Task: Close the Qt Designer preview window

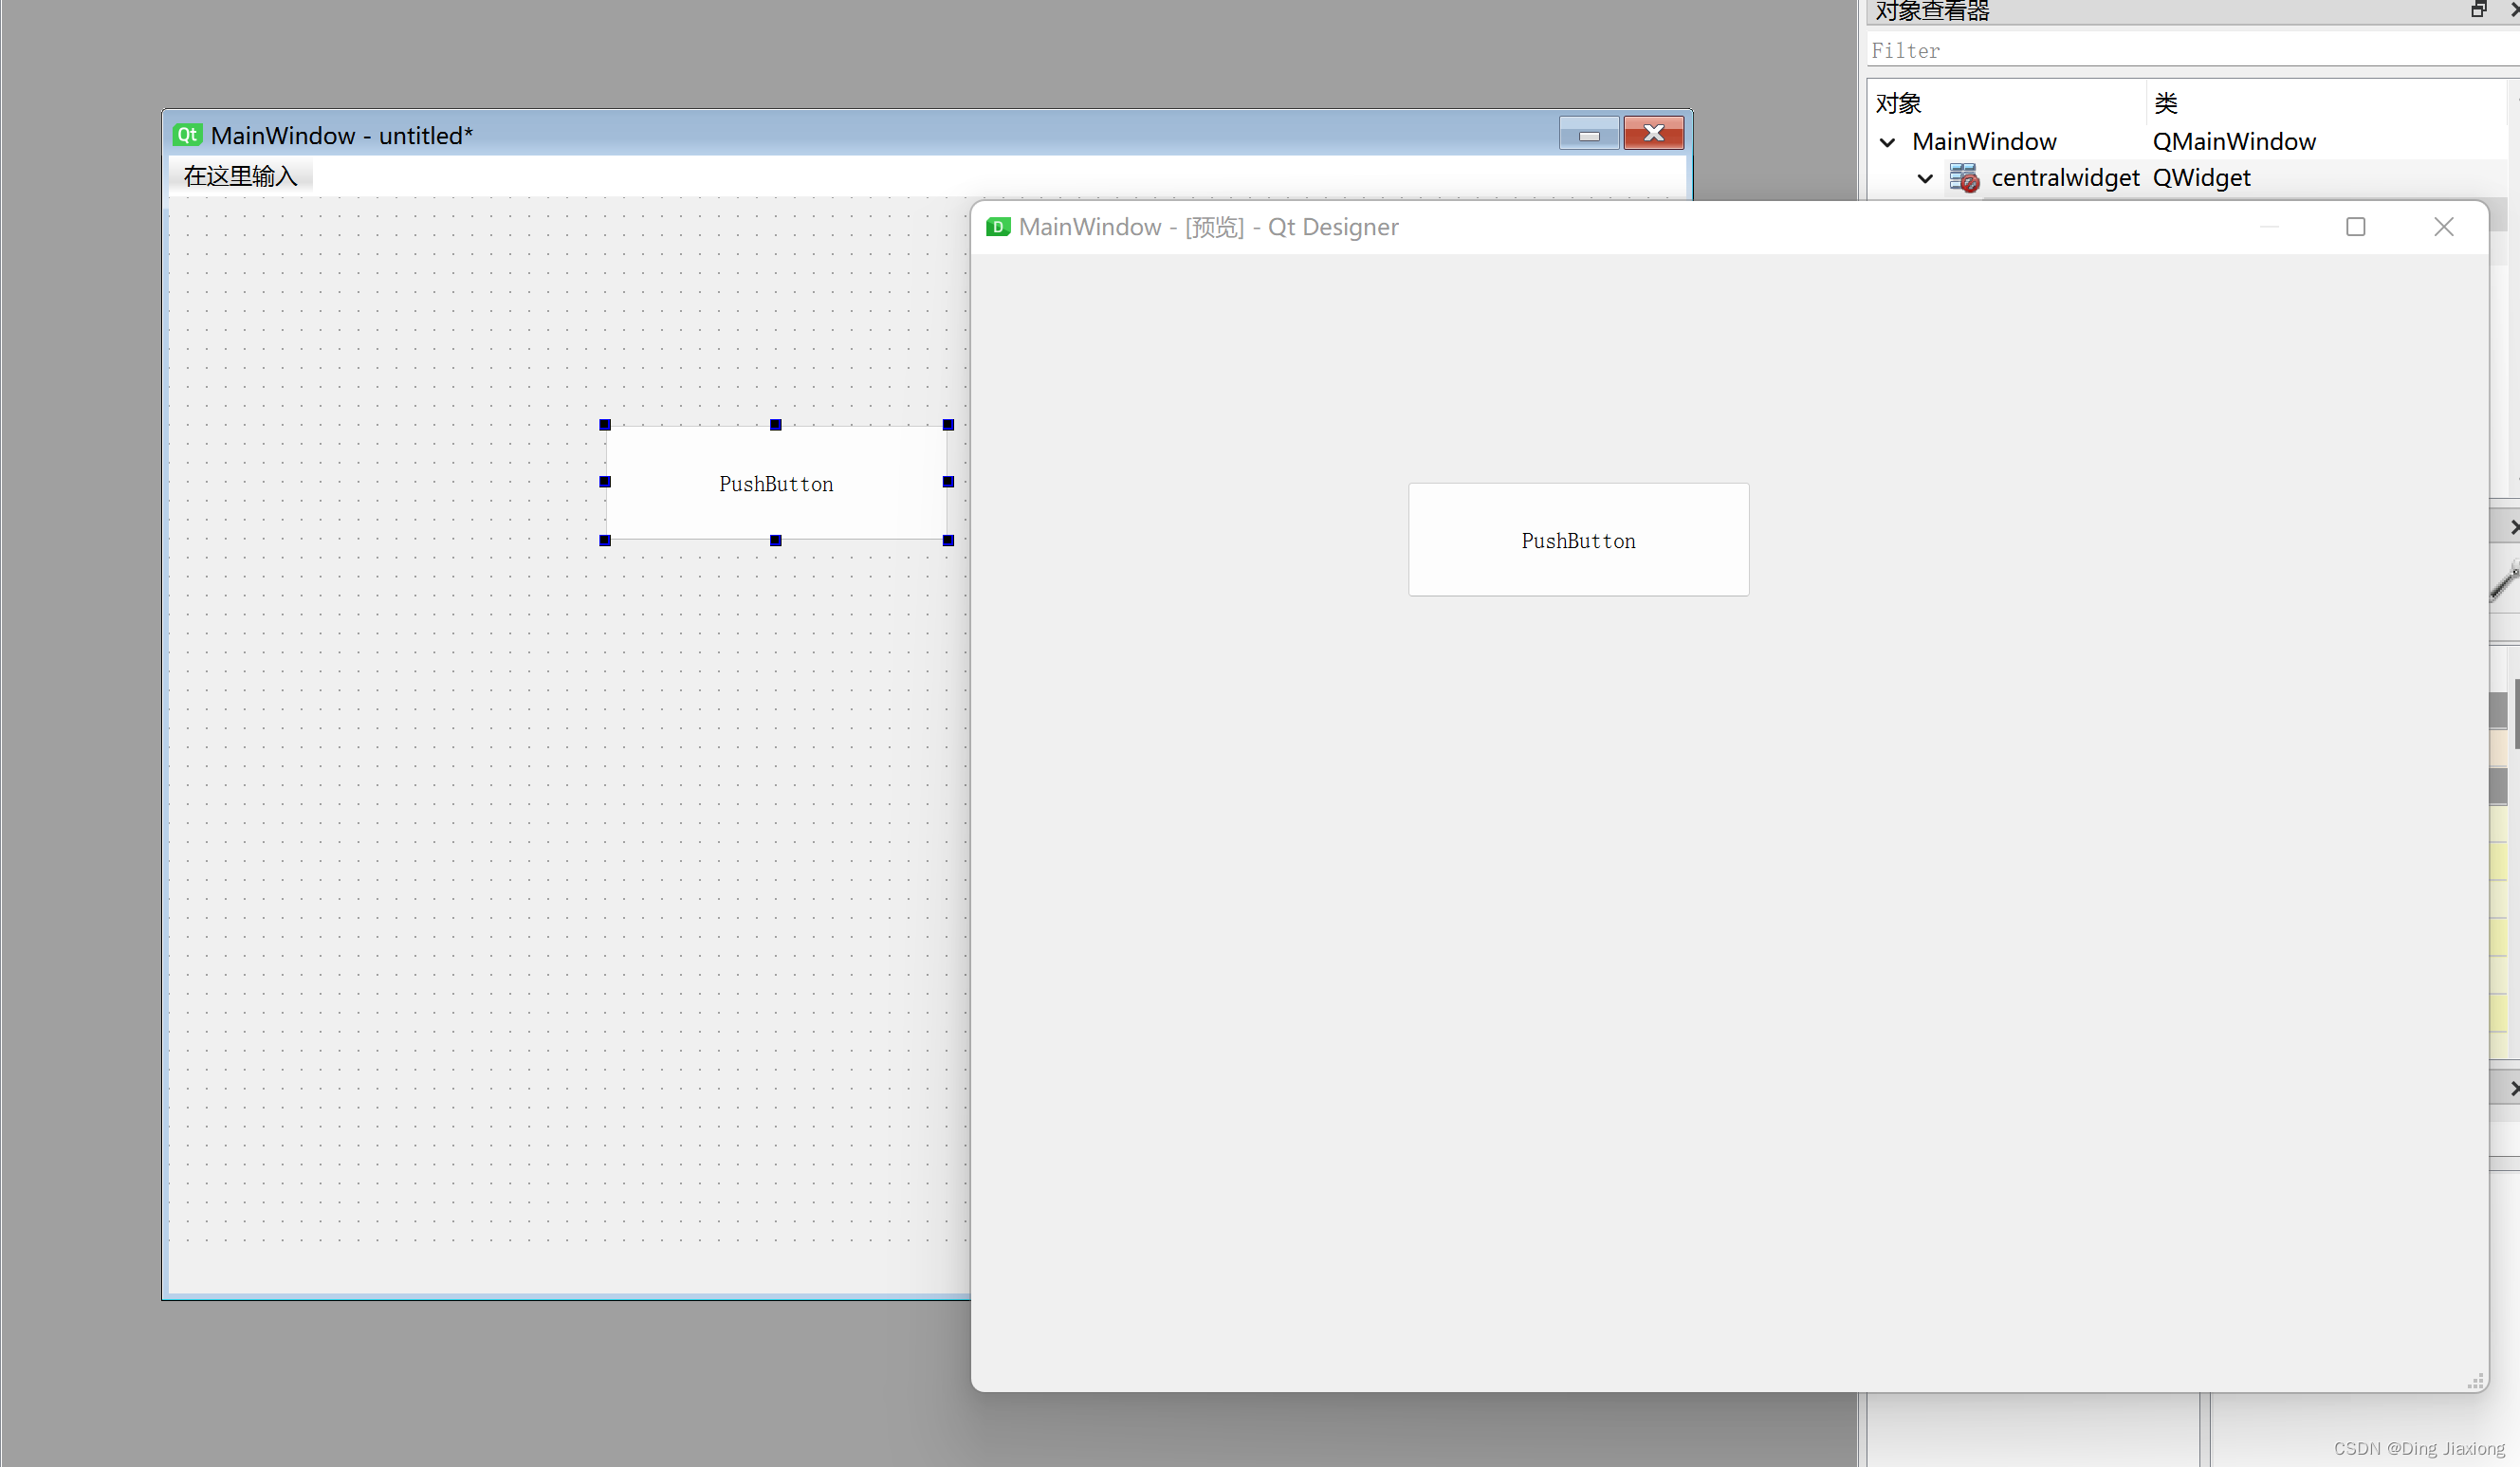Action: coord(2443,227)
